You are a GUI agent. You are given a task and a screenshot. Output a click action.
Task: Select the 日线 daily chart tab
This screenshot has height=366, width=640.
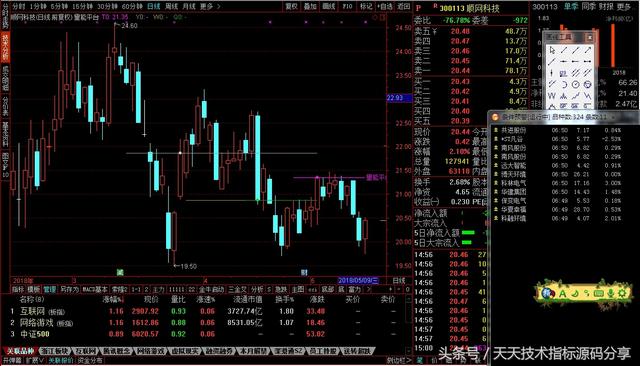153,7
